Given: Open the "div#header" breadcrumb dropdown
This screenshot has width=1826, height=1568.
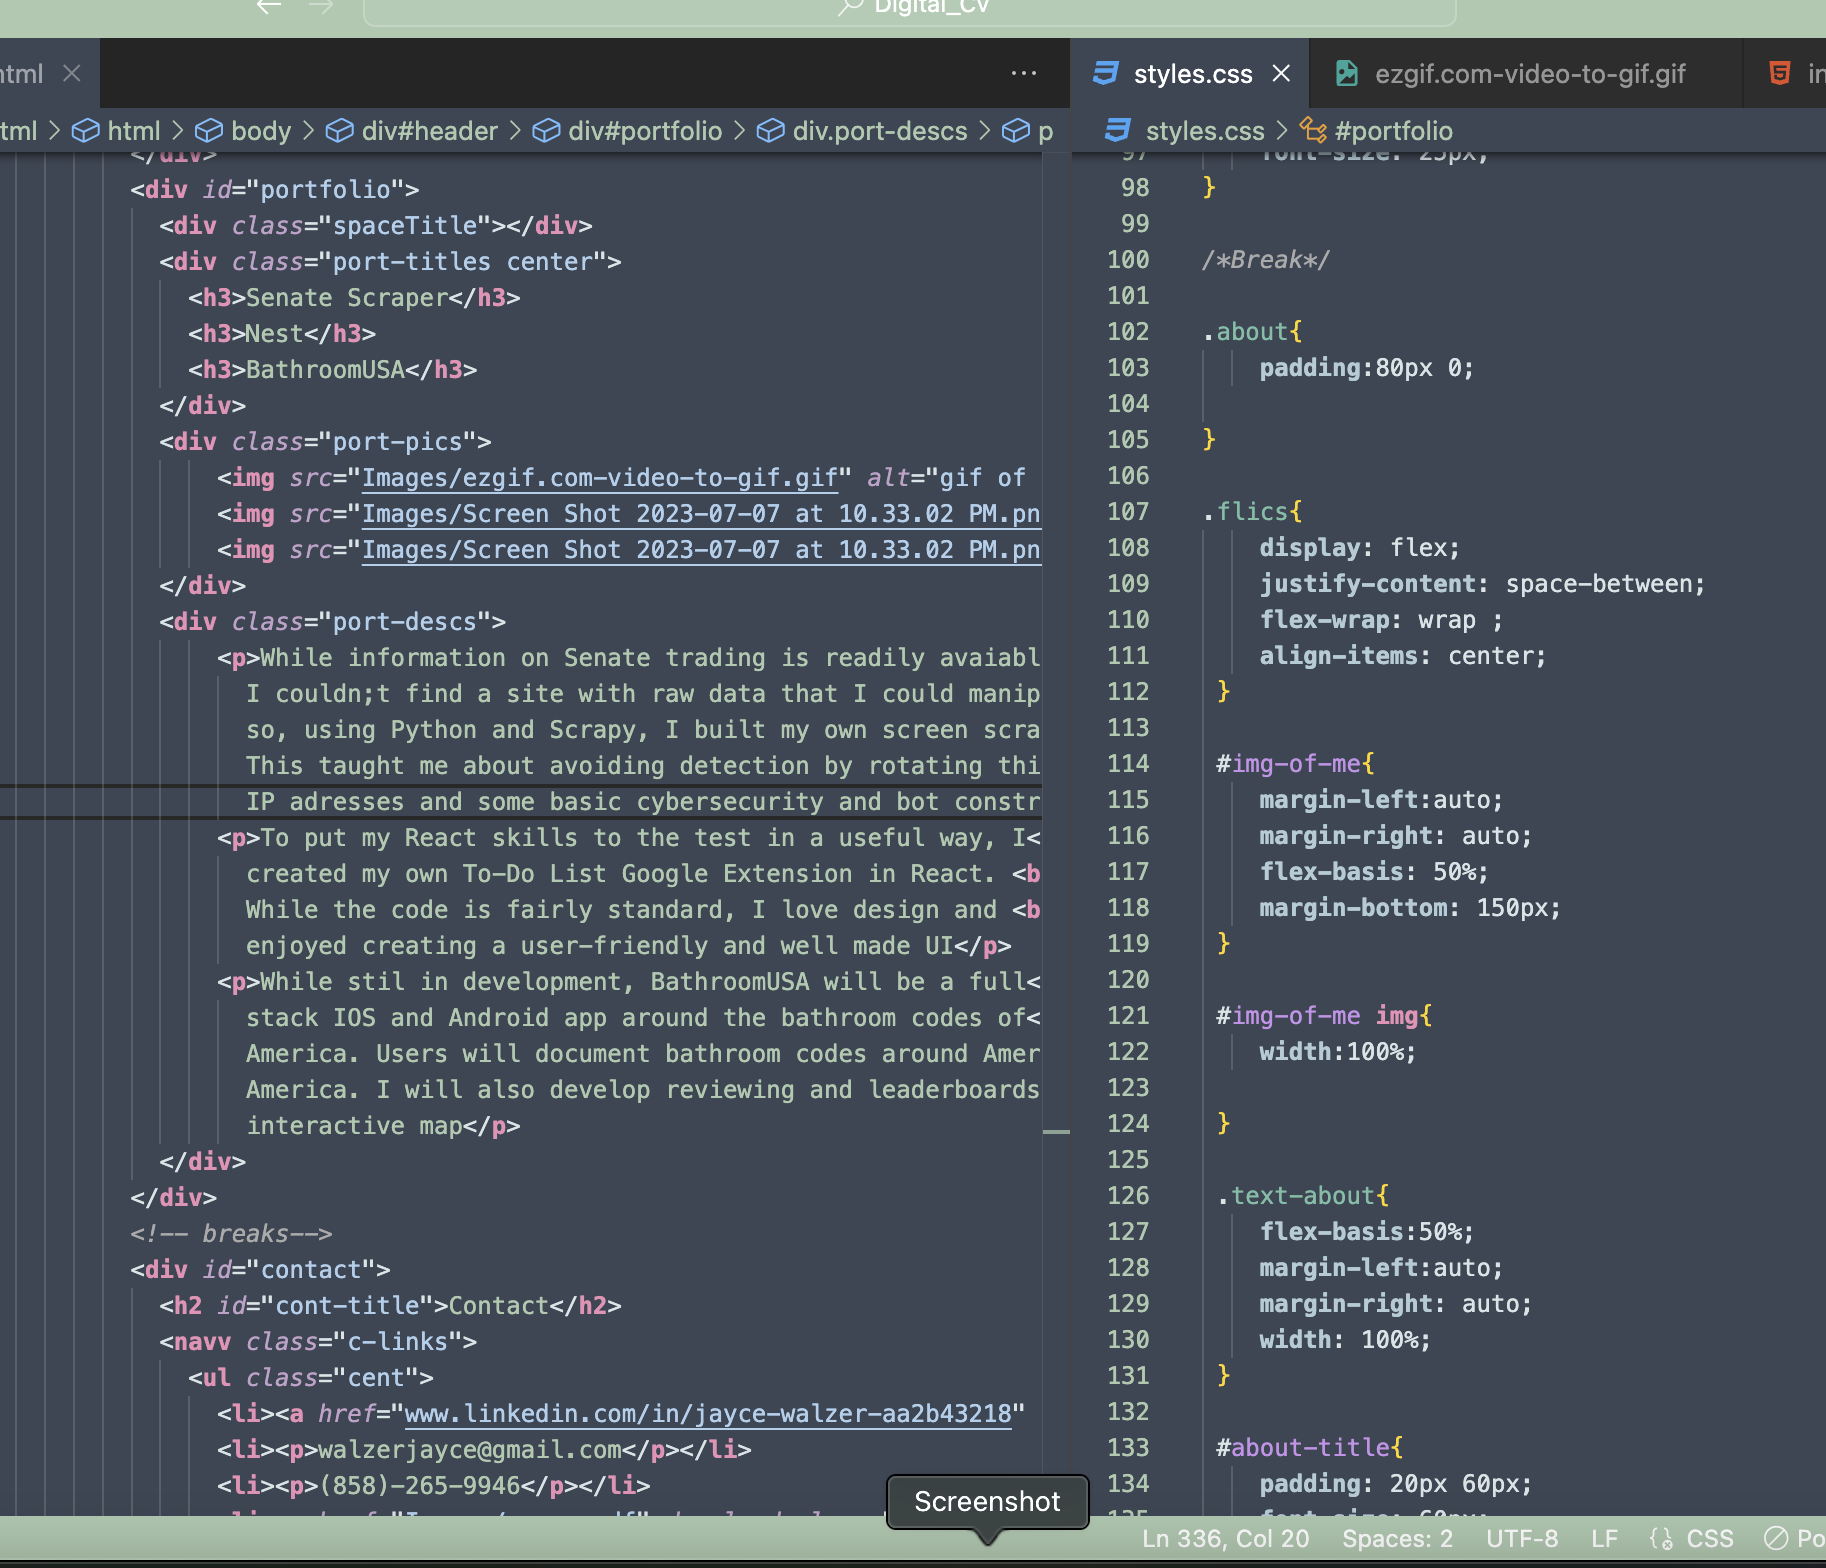Looking at the screenshot, I should [430, 130].
